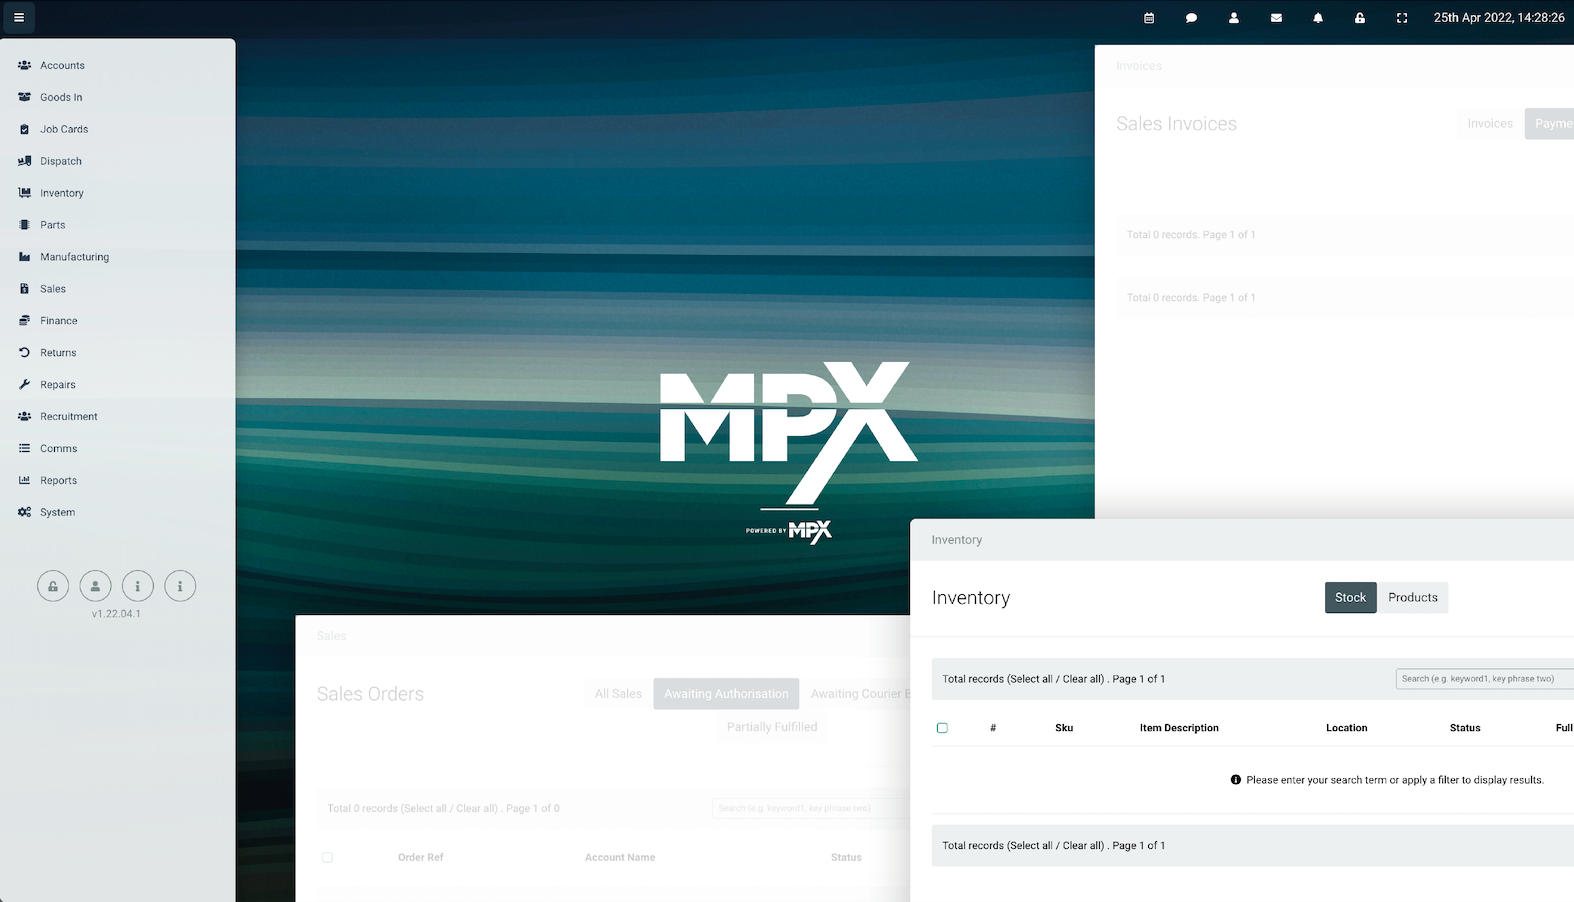
Task: Switch to Products tab in Inventory
Action: point(1413,598)
